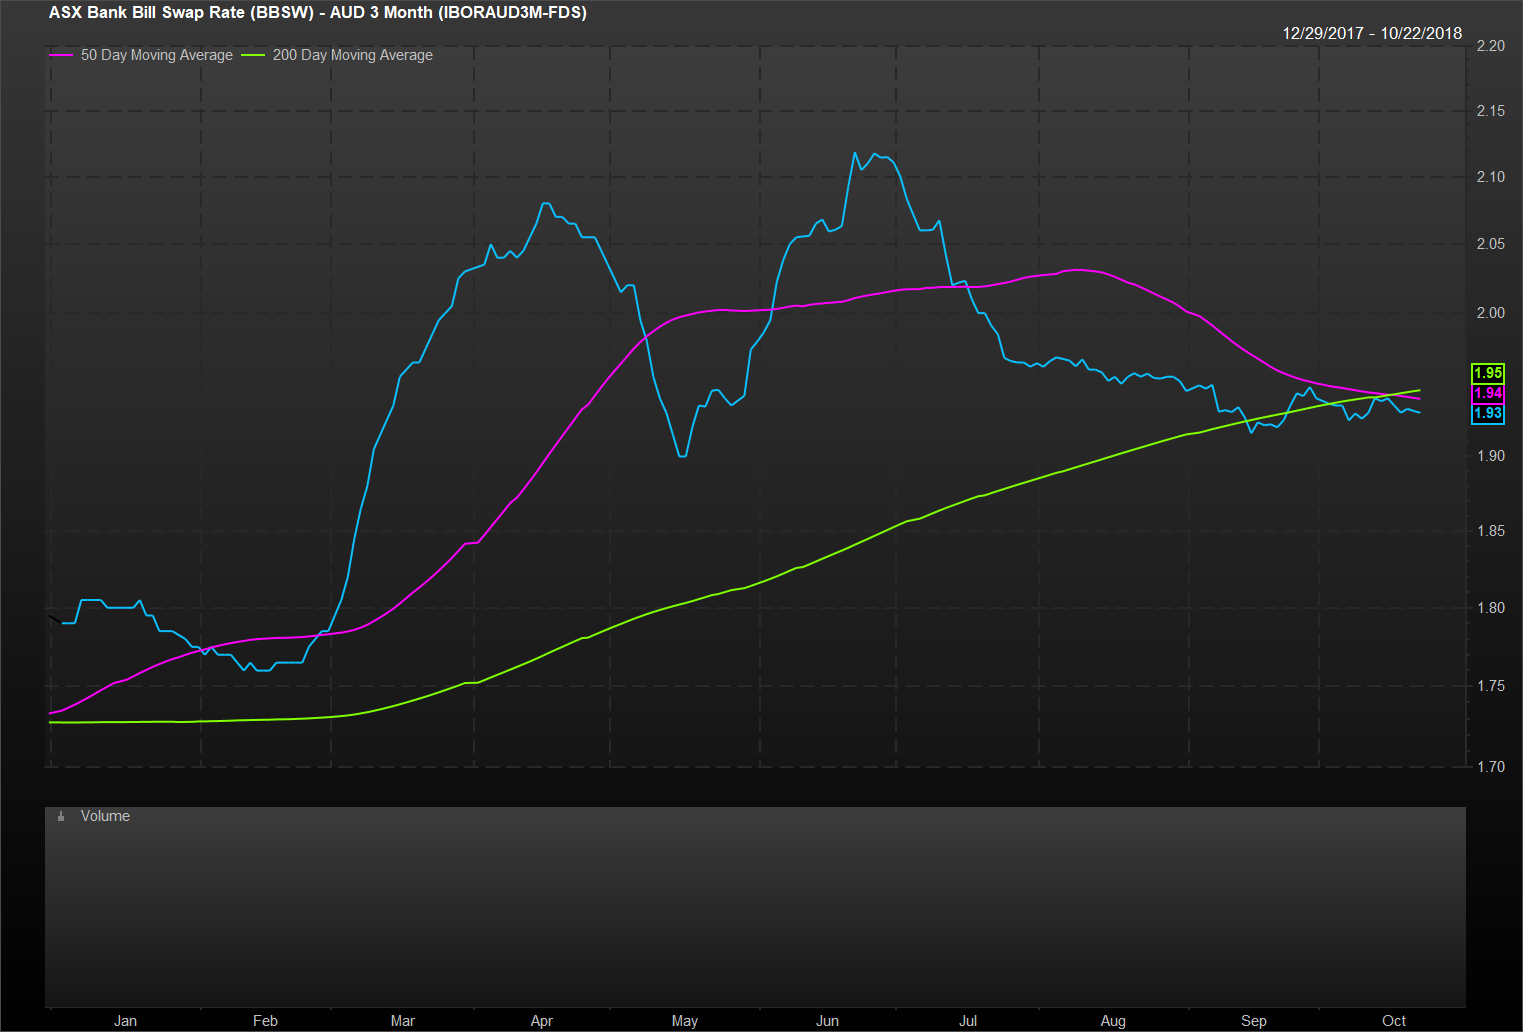Select the blue 1.93 price tag
1523x1032 pixels.
point(1487,413)
